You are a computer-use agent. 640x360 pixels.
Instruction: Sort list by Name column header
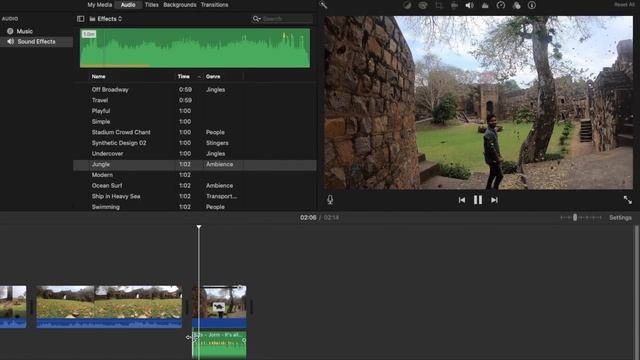(98, 76)
